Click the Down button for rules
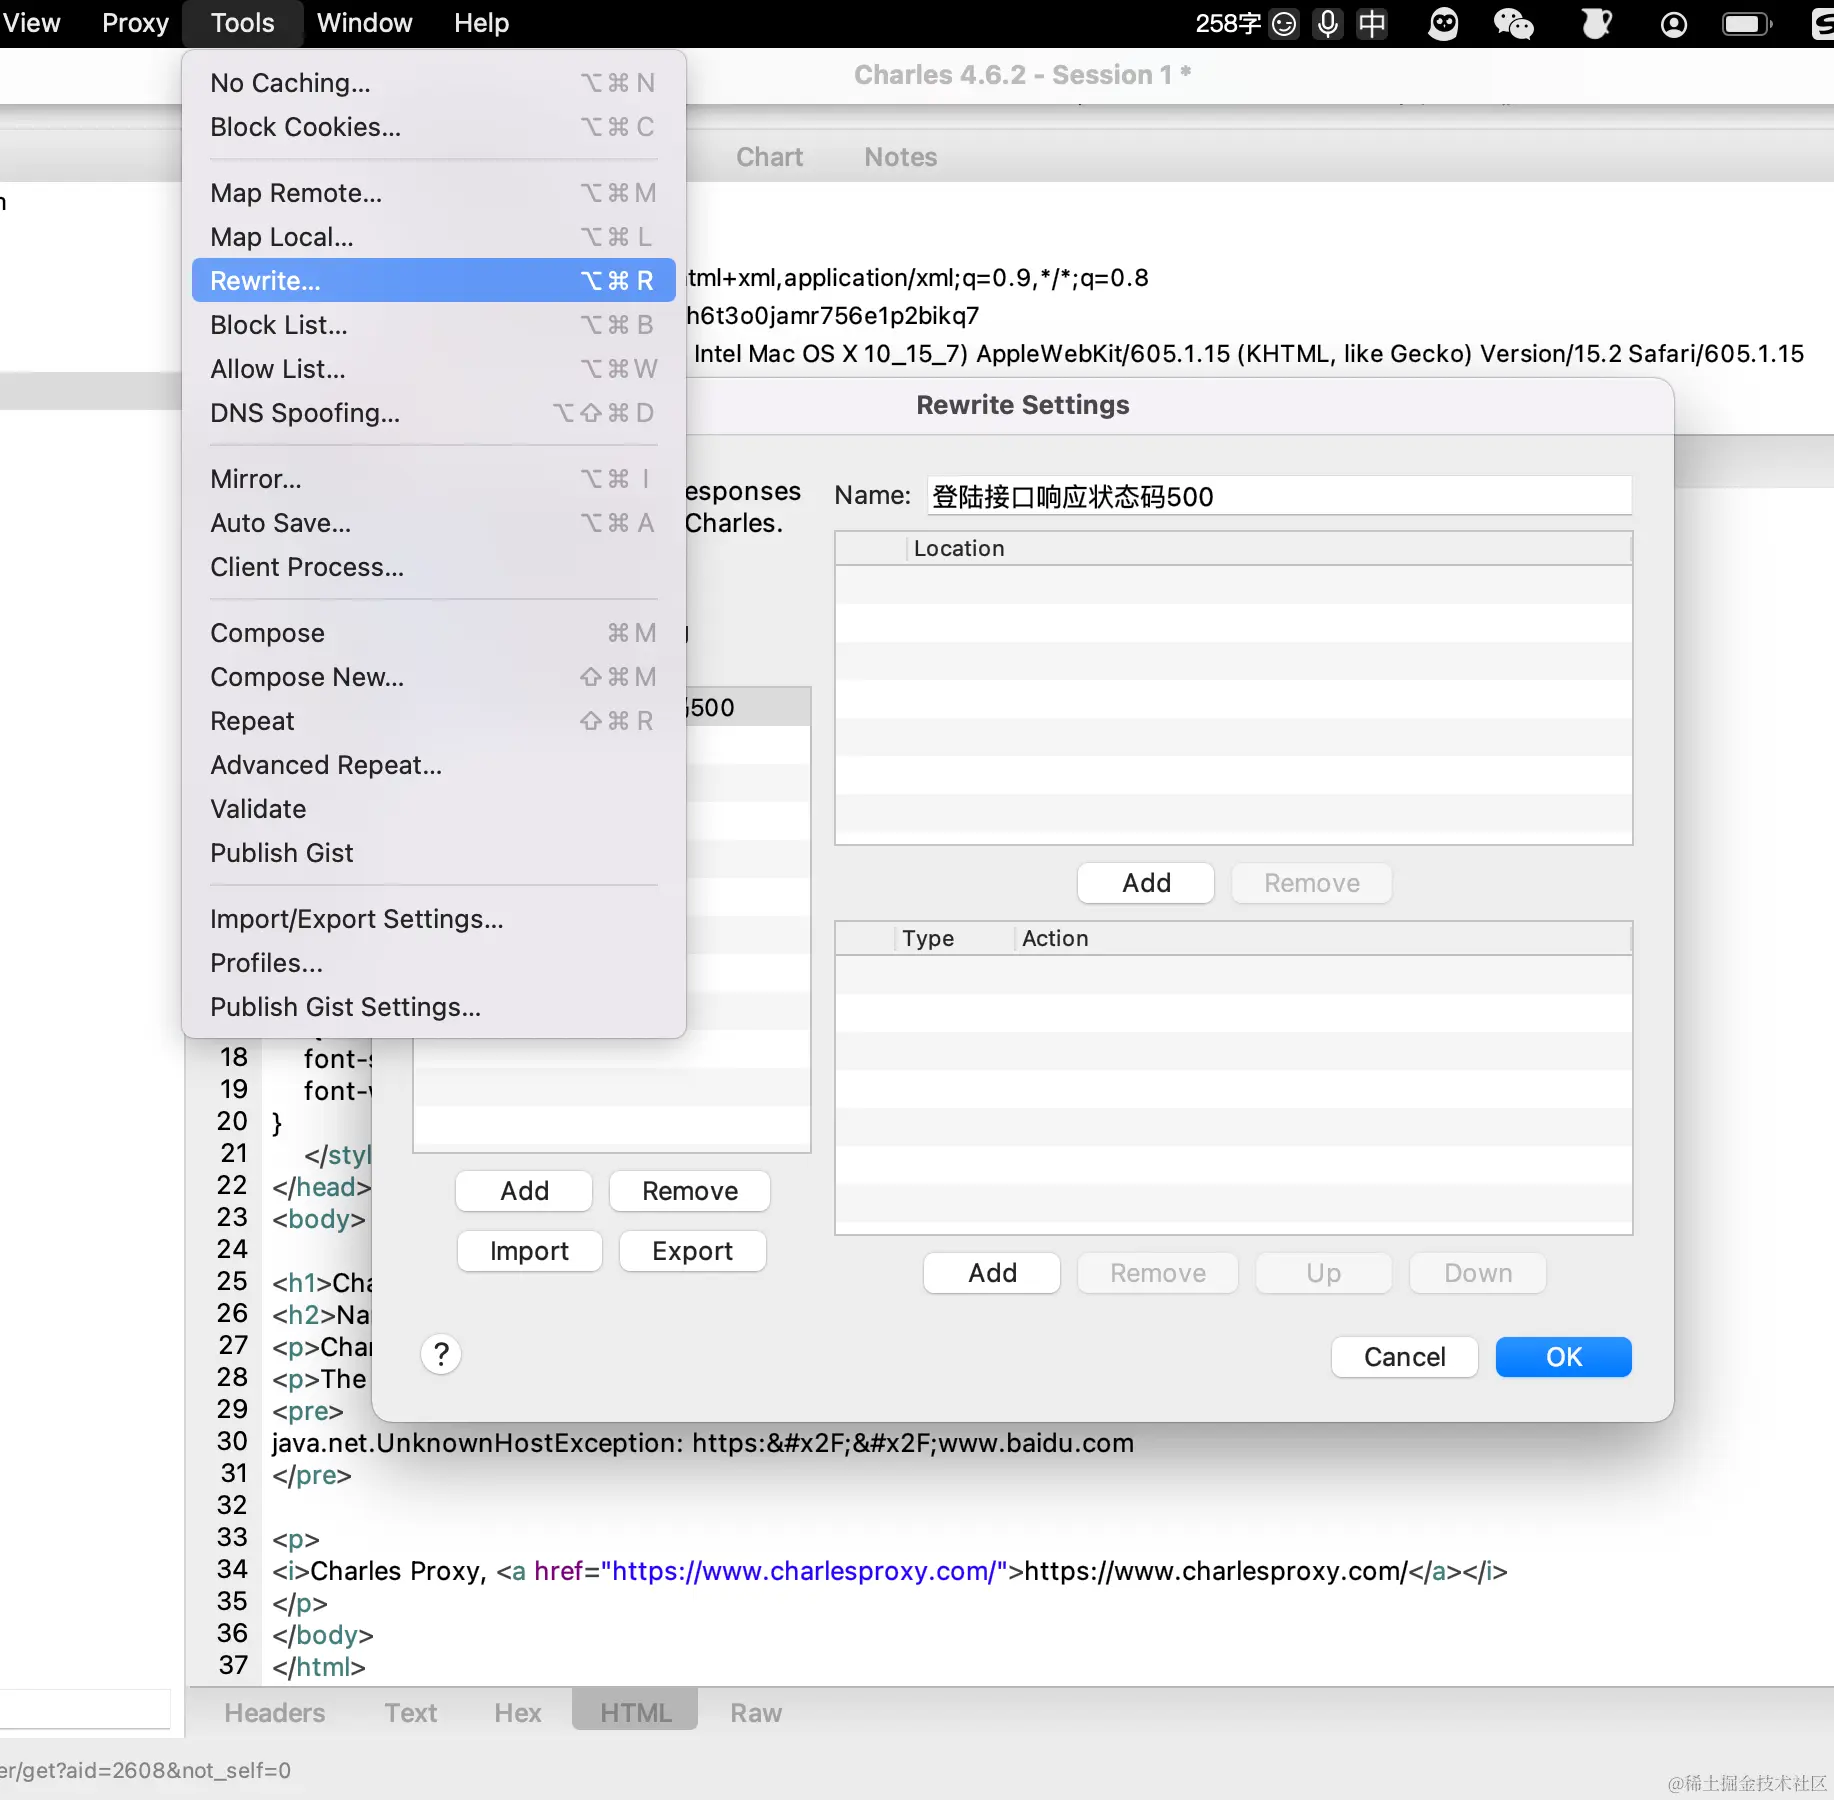Screen dimensions: 1834x1800 (1478, 1273)
